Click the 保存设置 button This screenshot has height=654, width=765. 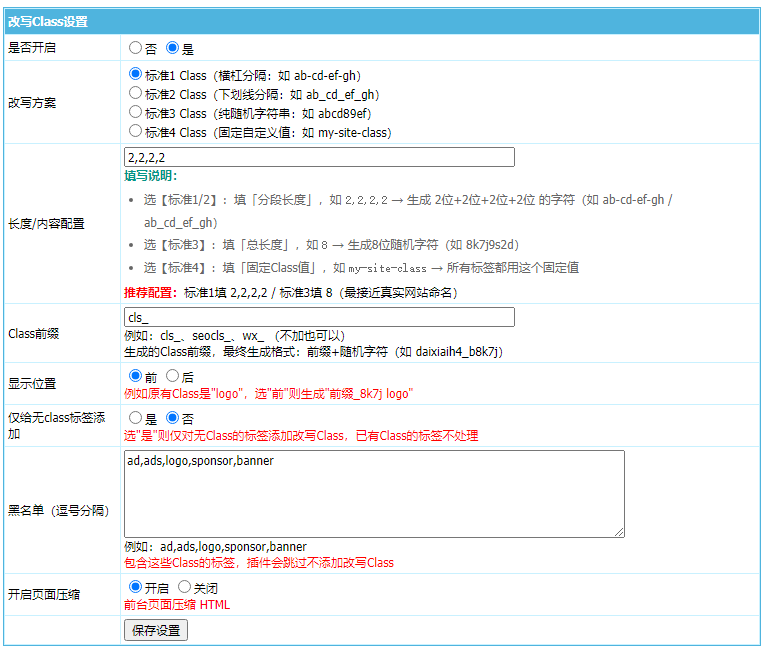(x=156, y=630)
